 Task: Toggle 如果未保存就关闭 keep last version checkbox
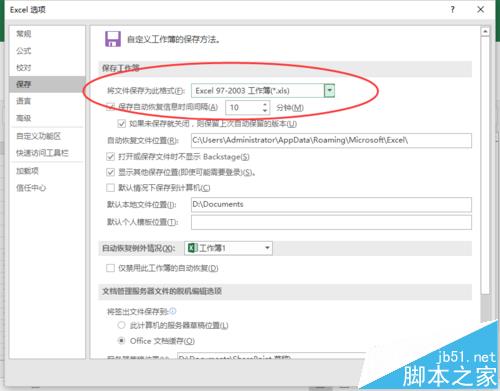pyautogui.click(x=121, y=124)
